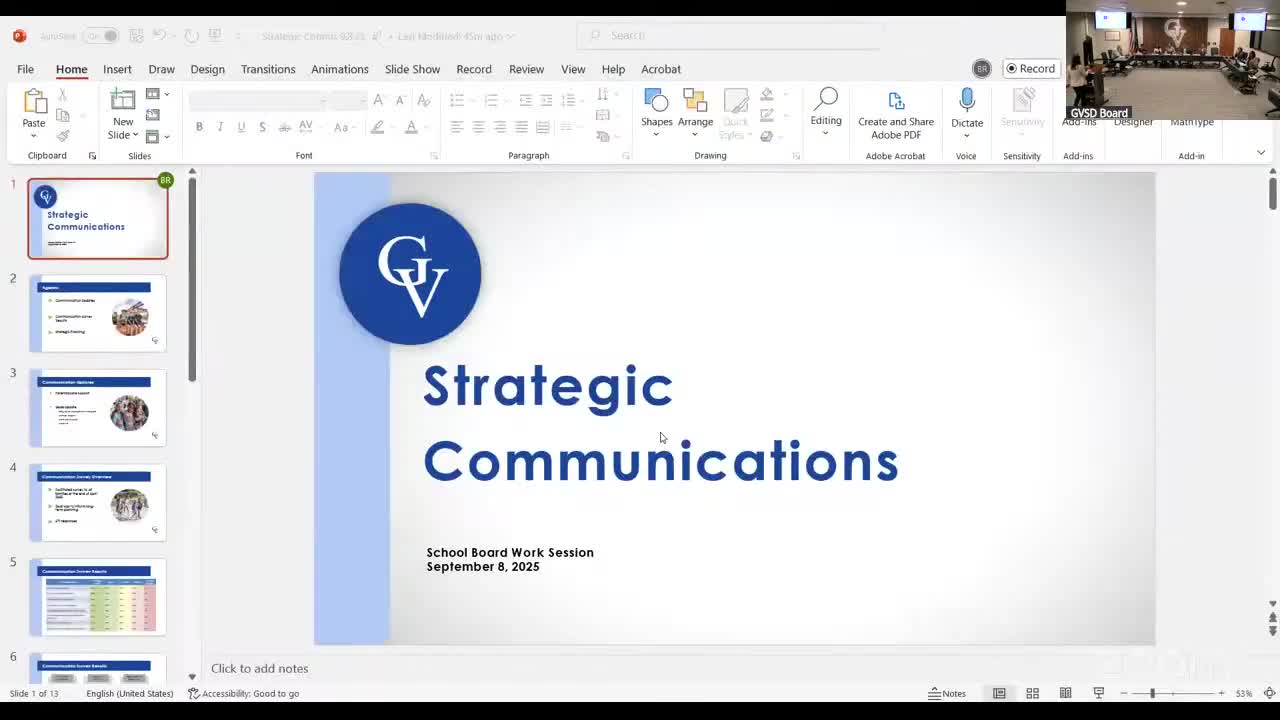Start Dictate with the microphone icon
1280x720 pixels.
966,108
